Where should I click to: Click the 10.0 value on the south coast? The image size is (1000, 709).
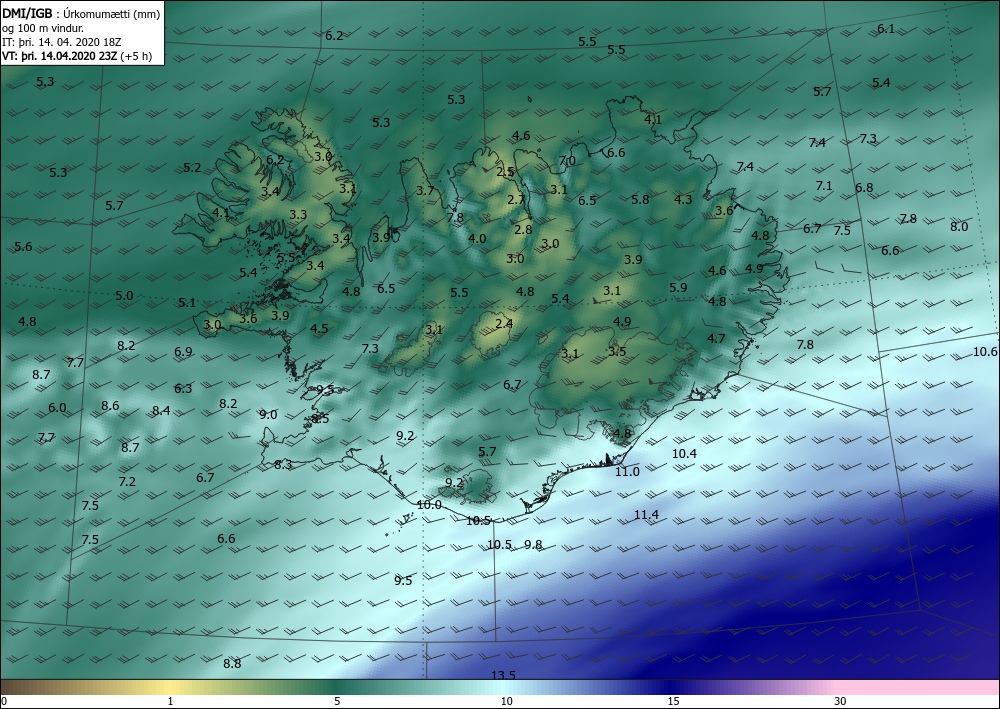click(429, 505)
